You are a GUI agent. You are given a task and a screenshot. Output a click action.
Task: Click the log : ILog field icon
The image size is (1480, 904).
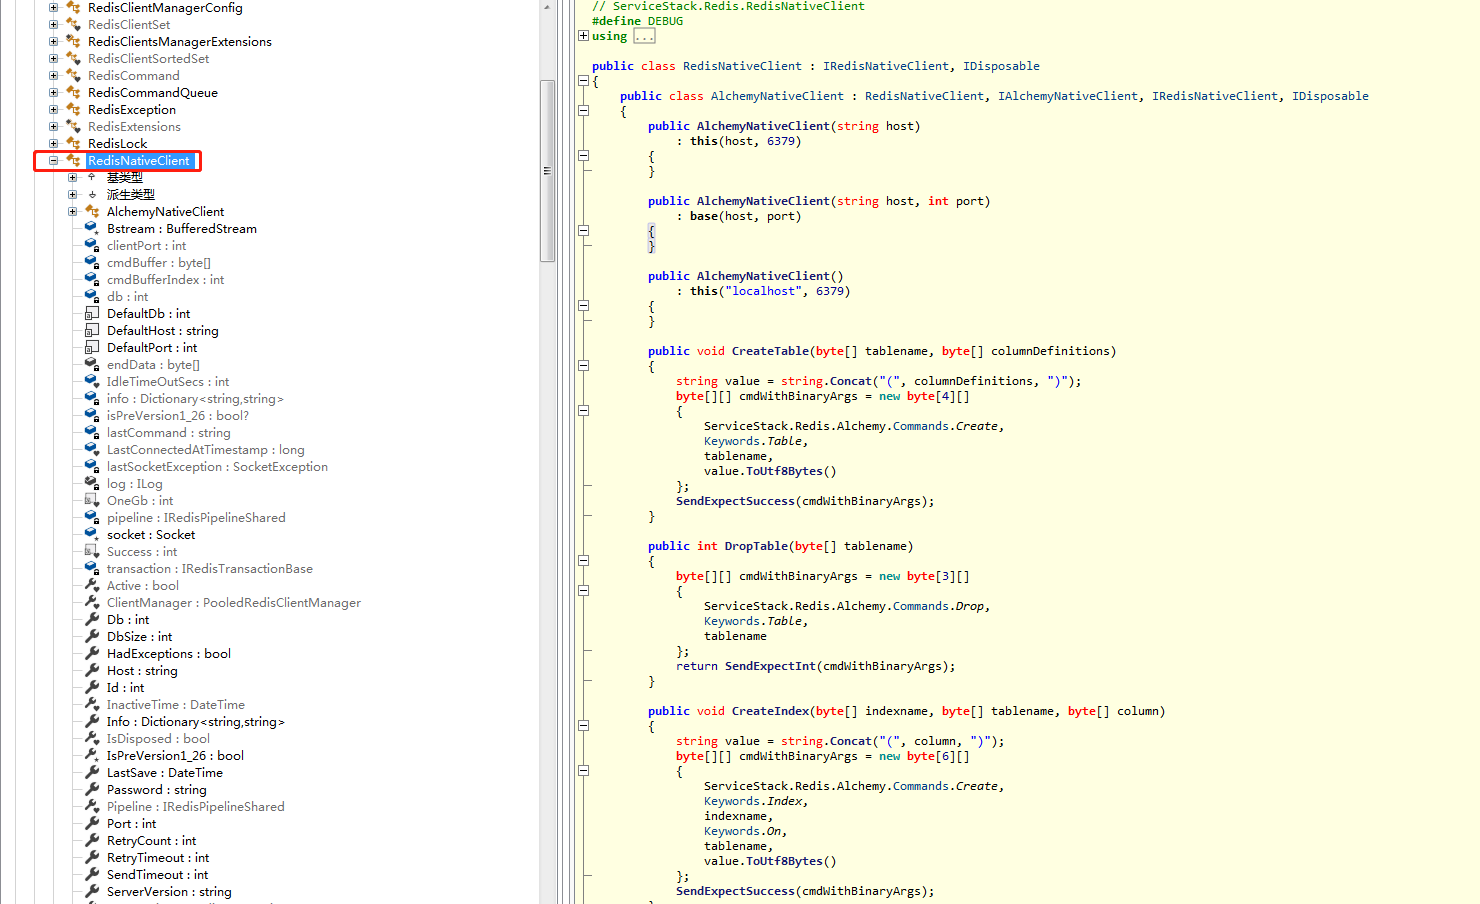[x=92, y=483]
